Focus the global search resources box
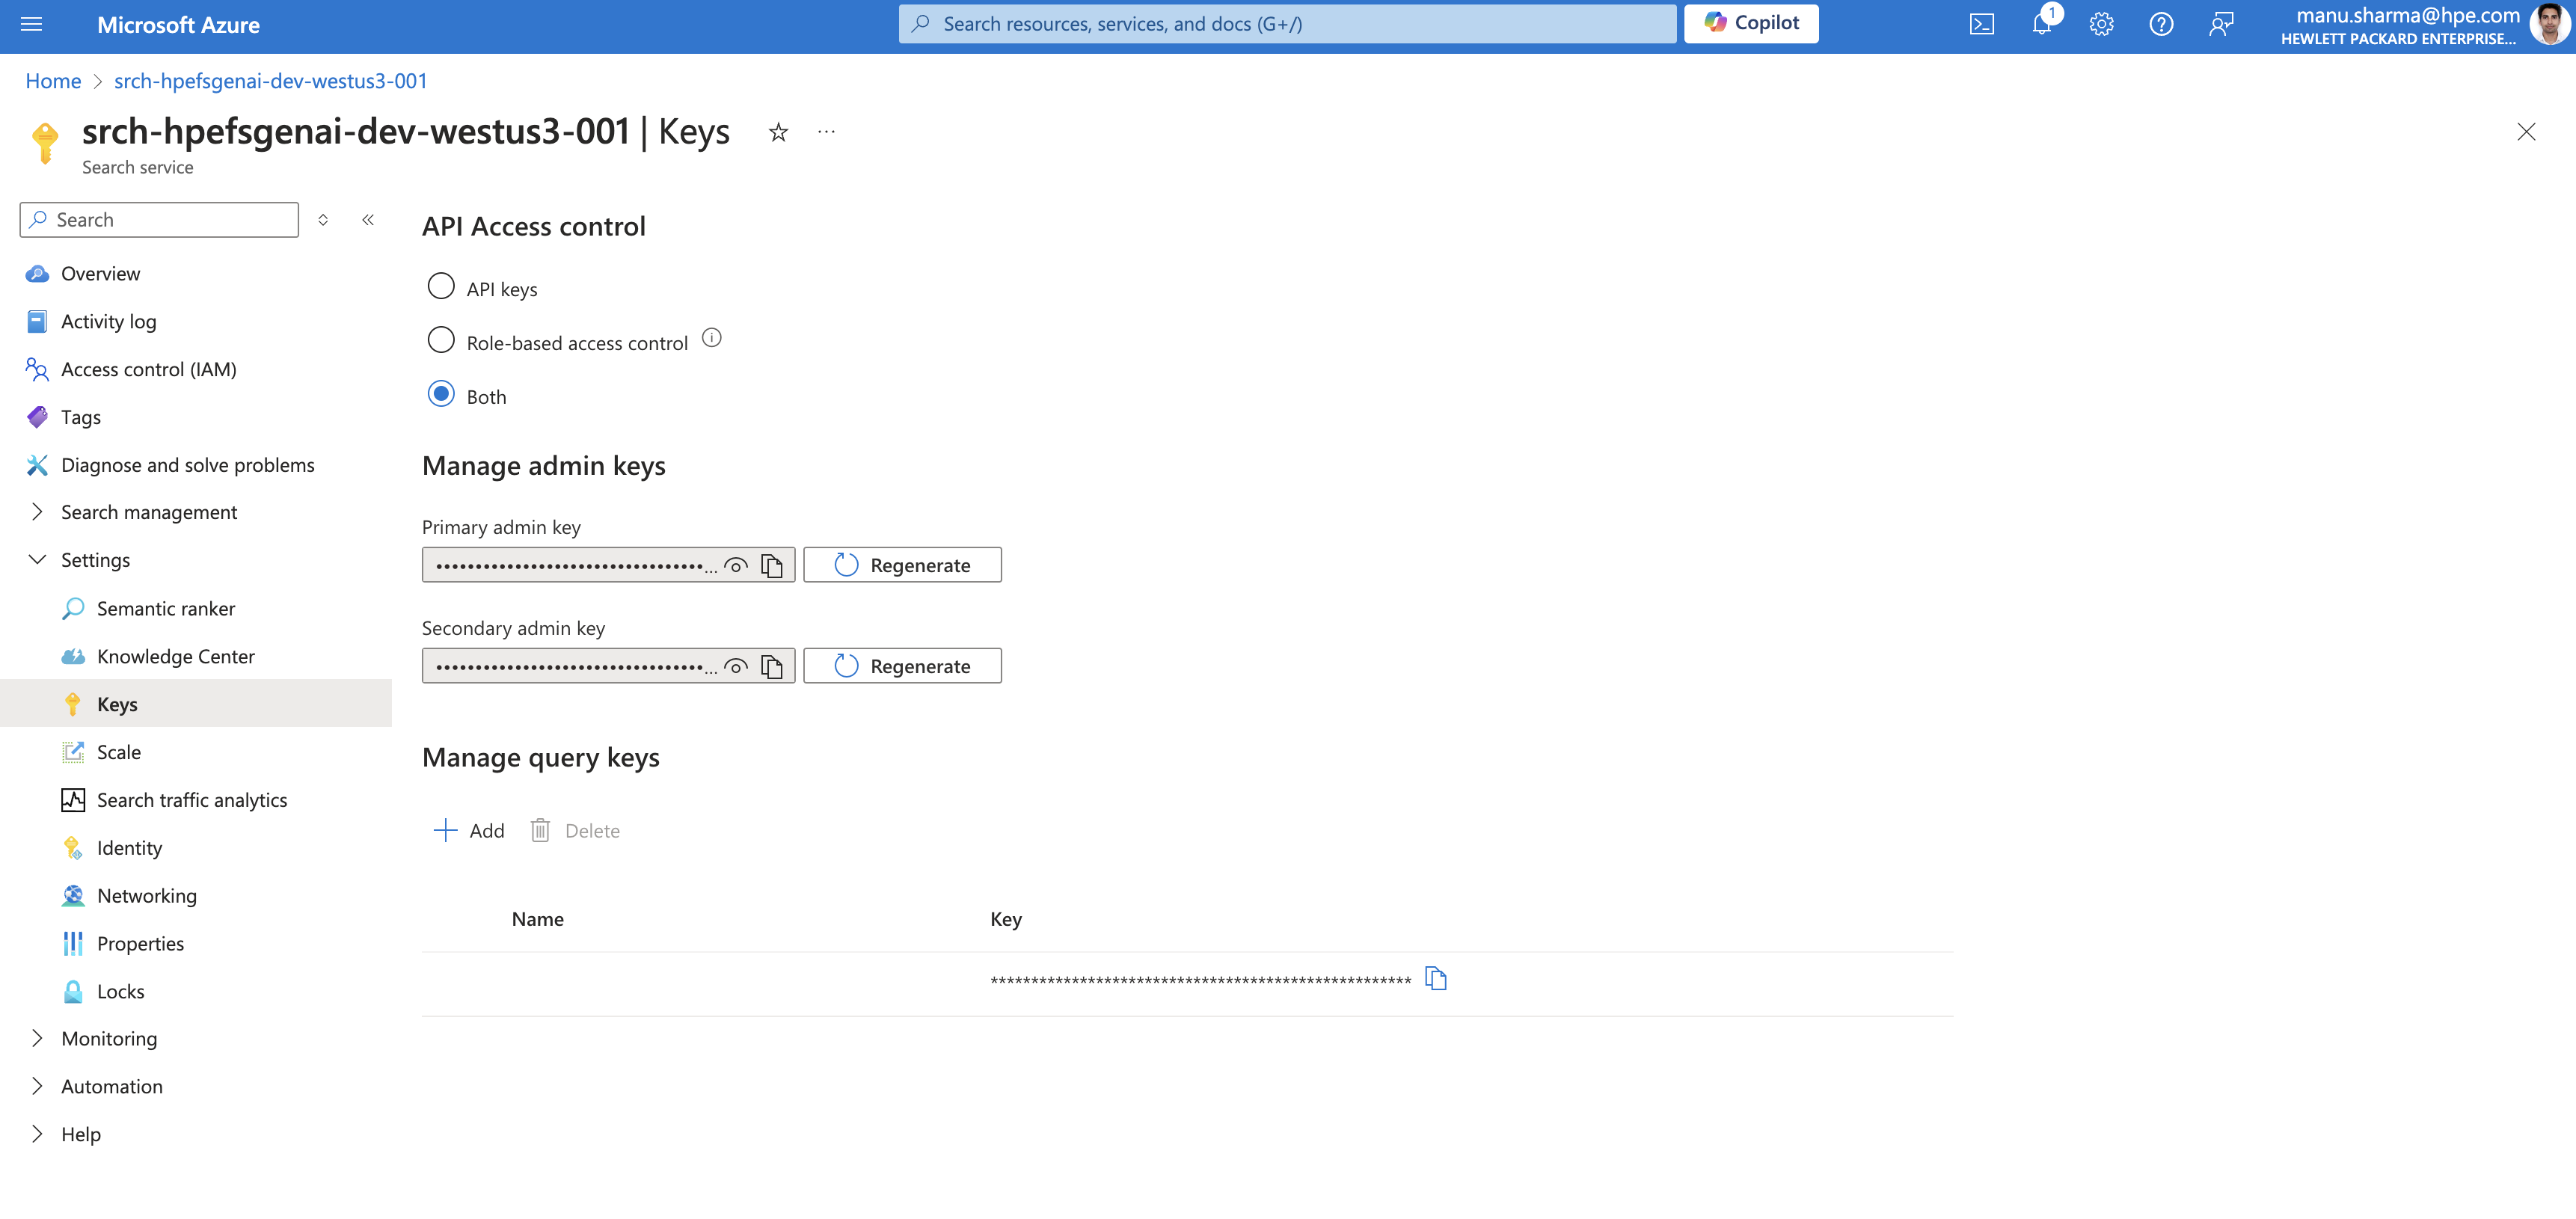Screen dimensions: 2576x1219 1287,23
